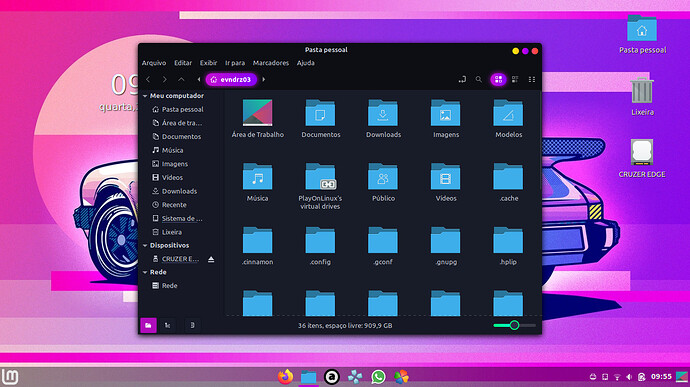690x387 pixels.
Task: Show tree view in the sidebar
Action: click(x=168, y=325)
